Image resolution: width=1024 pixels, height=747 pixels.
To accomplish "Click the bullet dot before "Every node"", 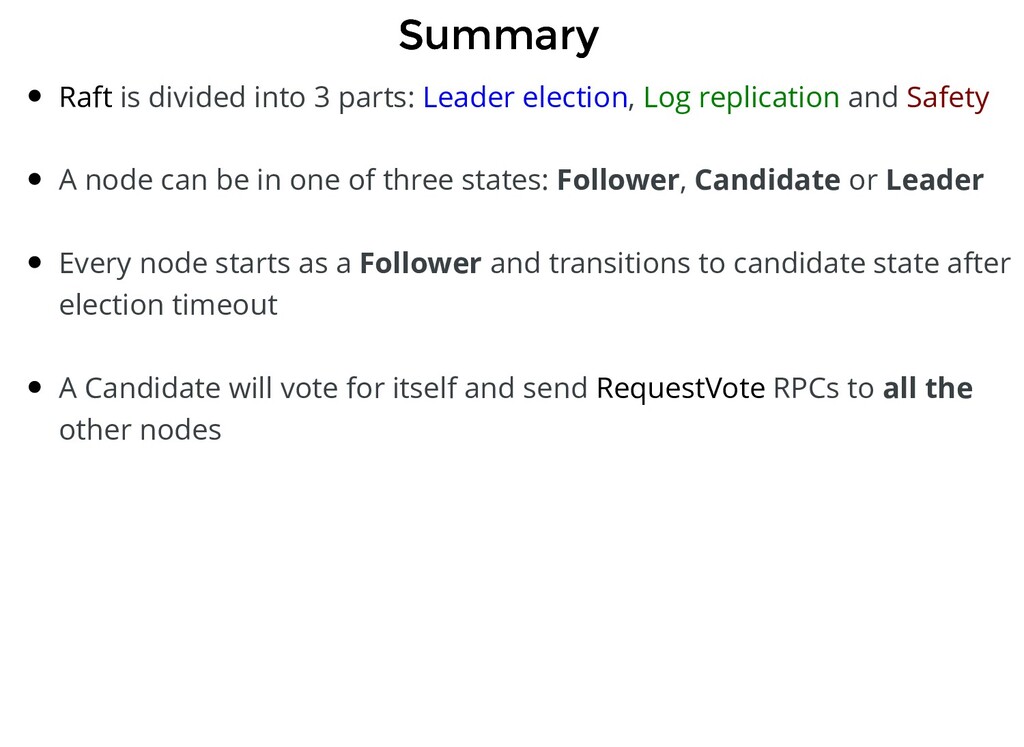I will pos(36,264).
